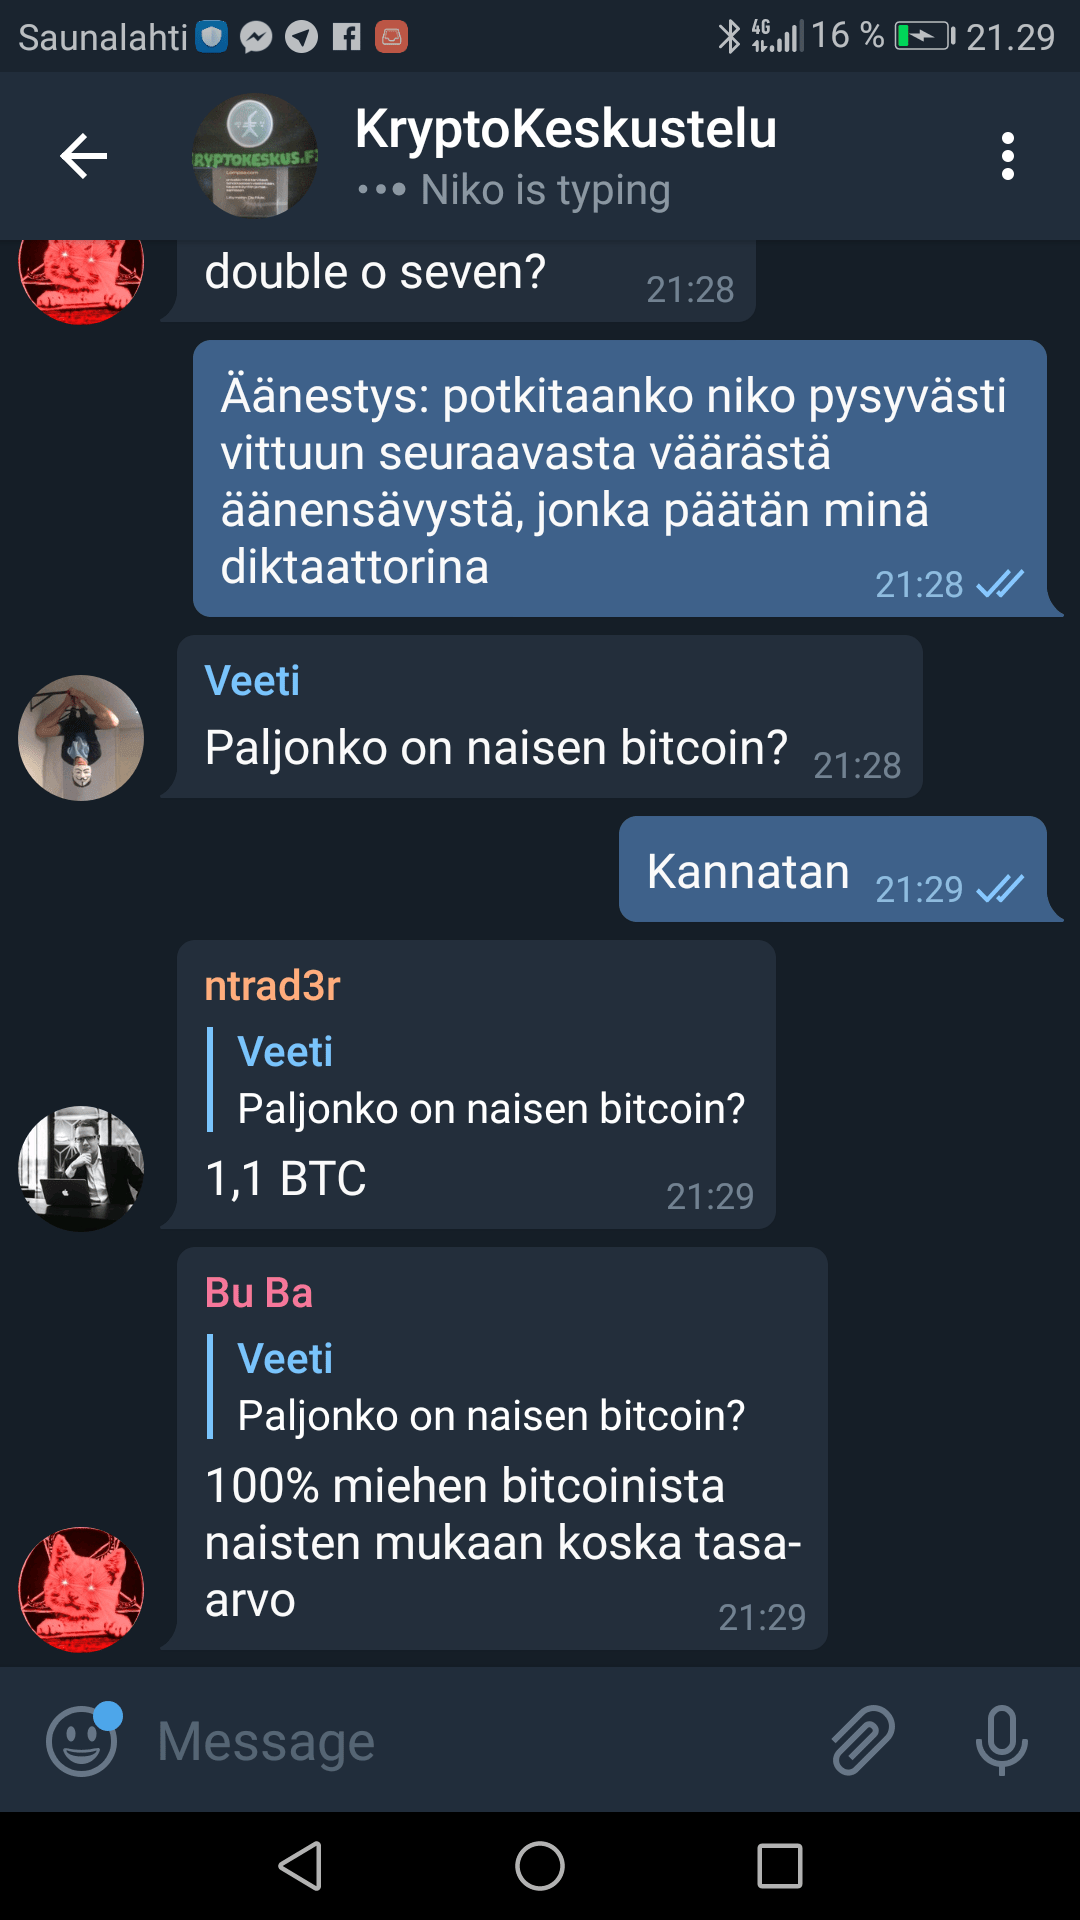Tap the ntrad3r sender name
This screenshot has width=1080, height=1920.
point(272,986)
